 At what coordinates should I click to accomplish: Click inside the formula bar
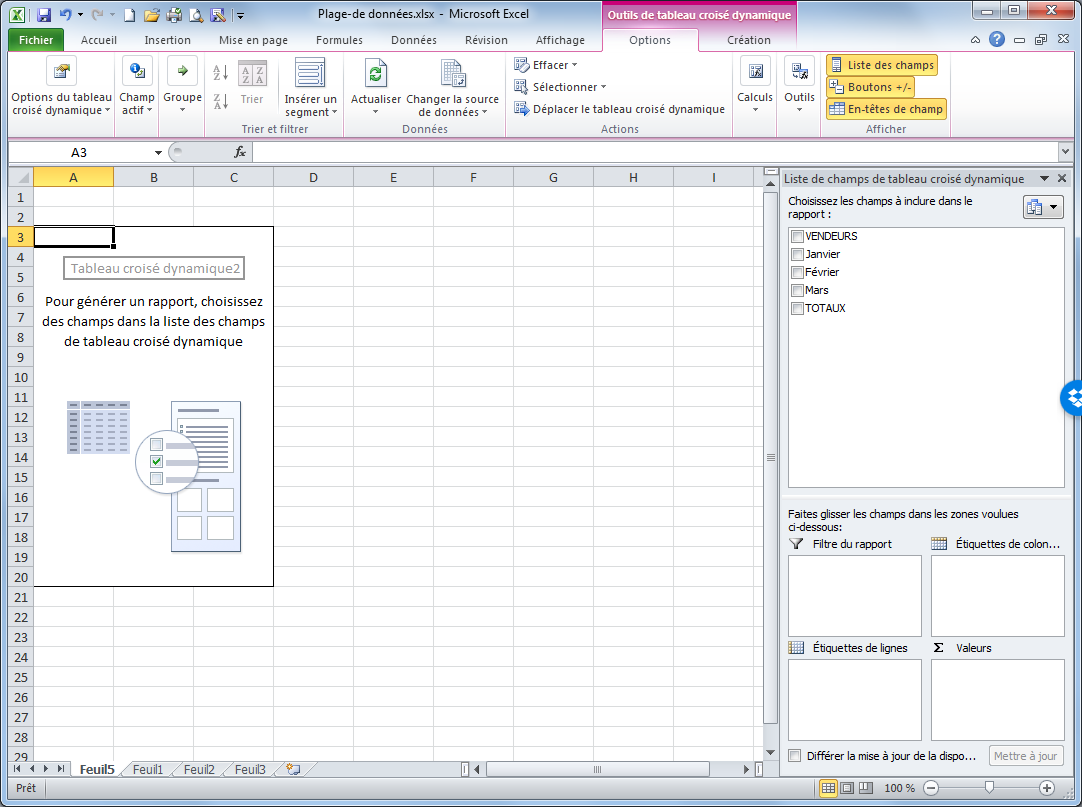[656, 152]
